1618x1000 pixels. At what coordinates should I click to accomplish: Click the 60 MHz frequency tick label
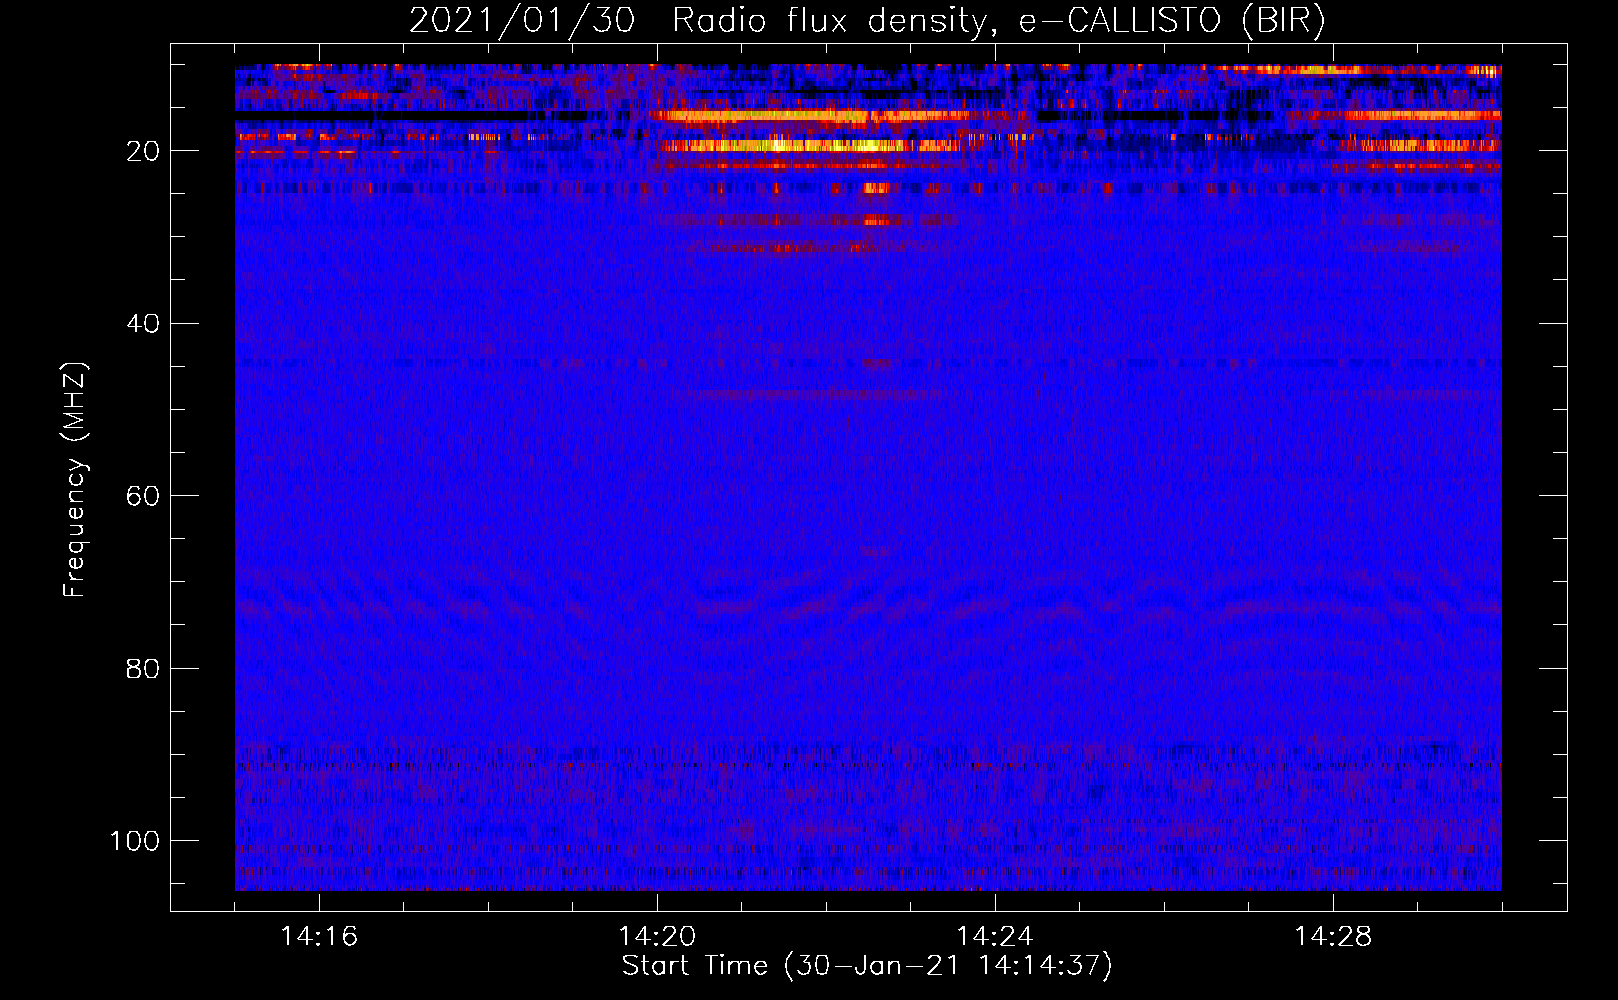pyautogui.click(x=143, y=496)
